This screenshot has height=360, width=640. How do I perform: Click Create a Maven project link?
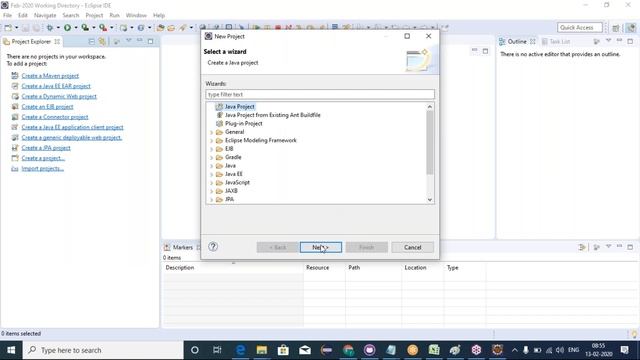[50, 76]
